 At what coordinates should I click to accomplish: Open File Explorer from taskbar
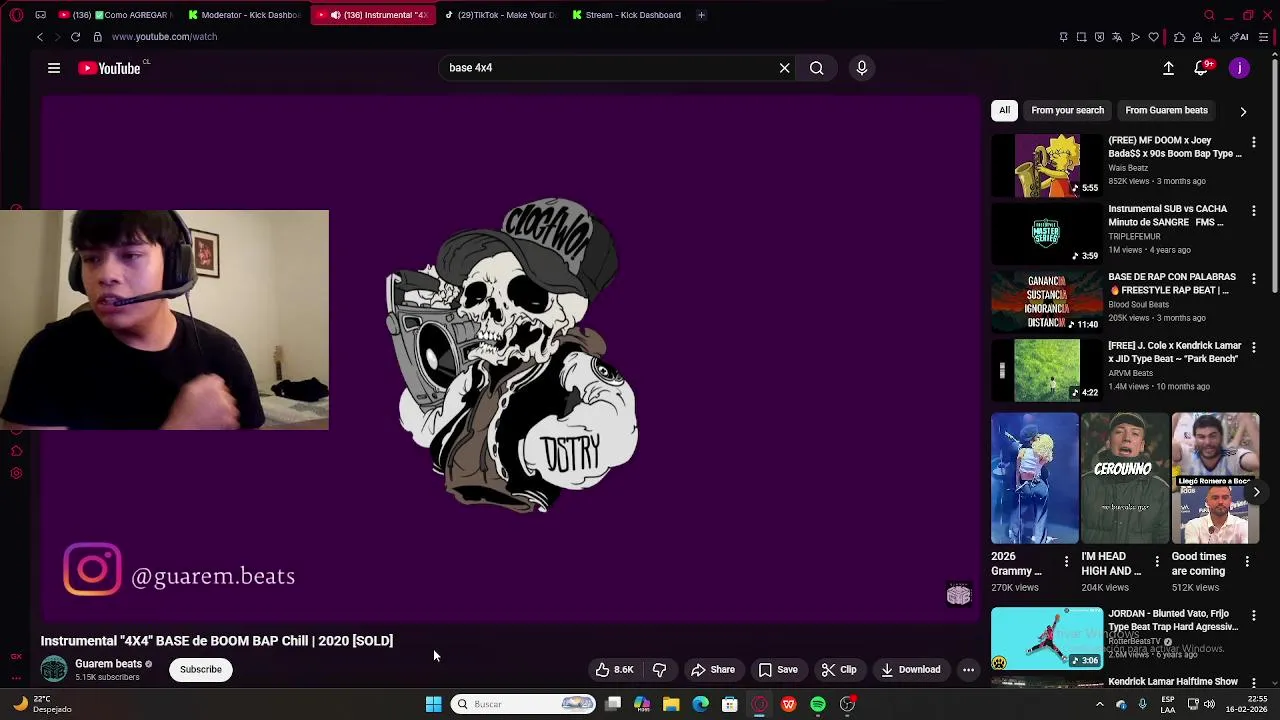671,704
